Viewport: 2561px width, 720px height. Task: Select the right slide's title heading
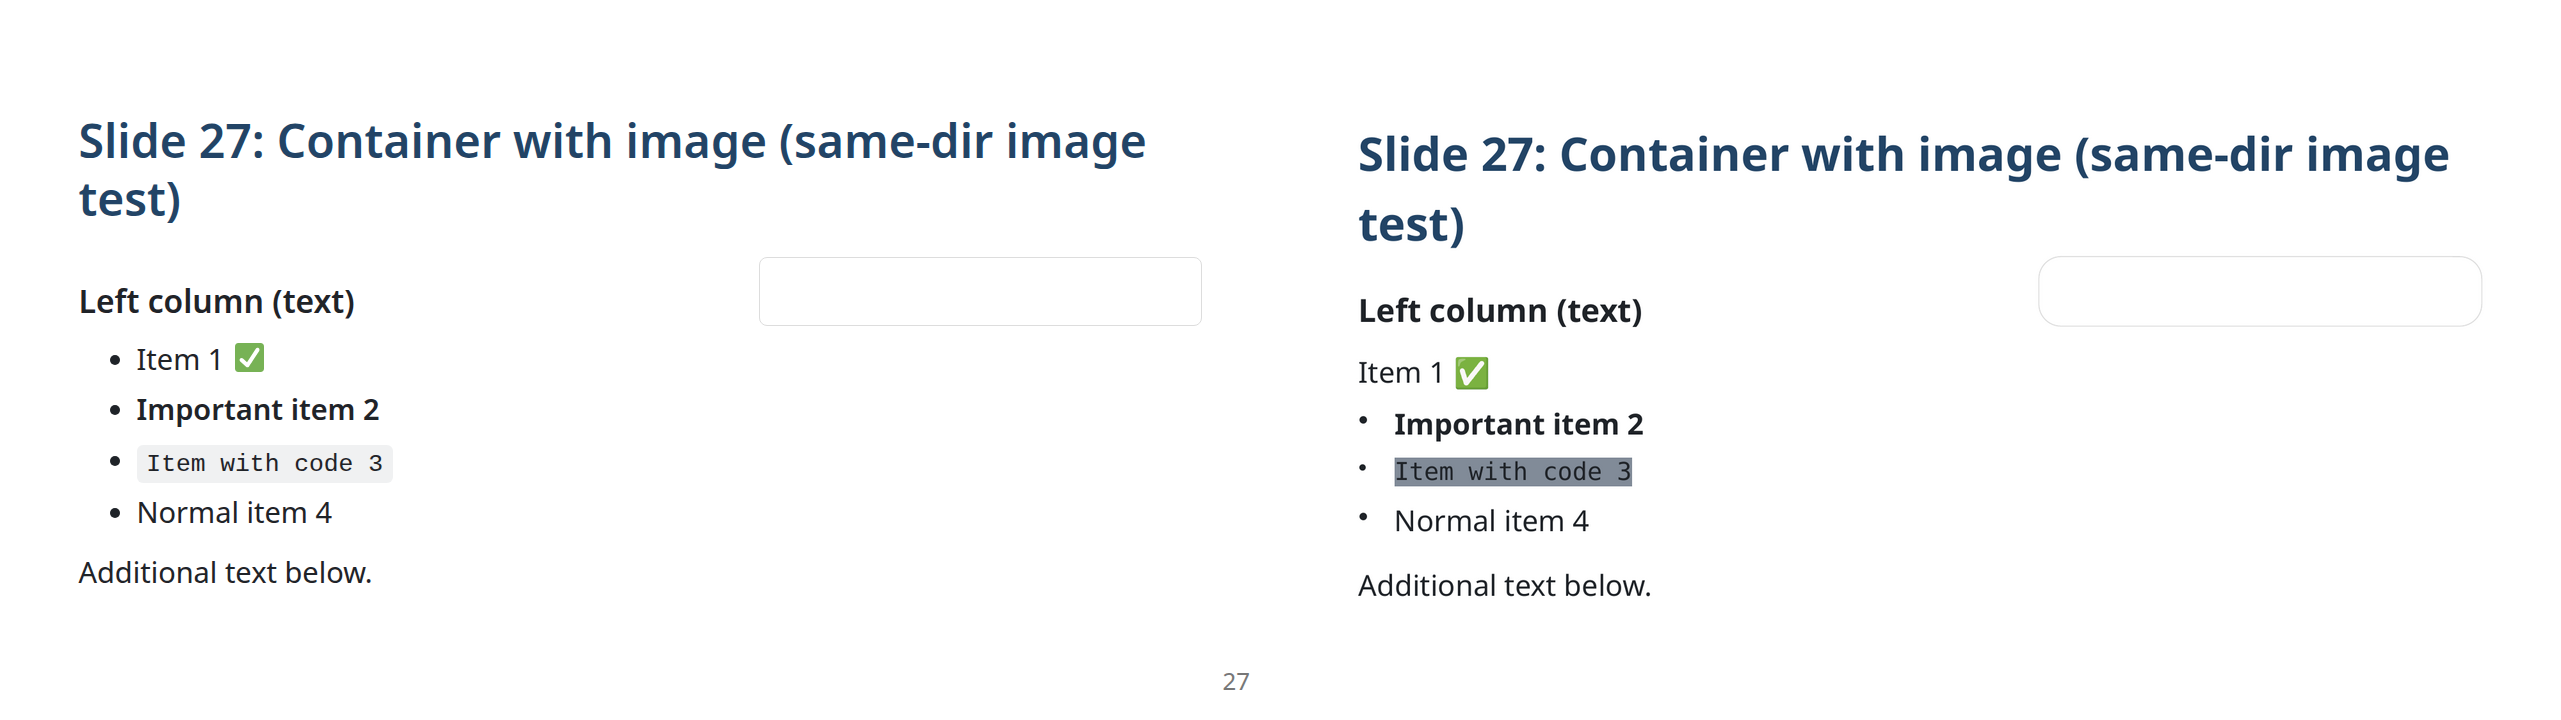click(x=1903, y=188)
